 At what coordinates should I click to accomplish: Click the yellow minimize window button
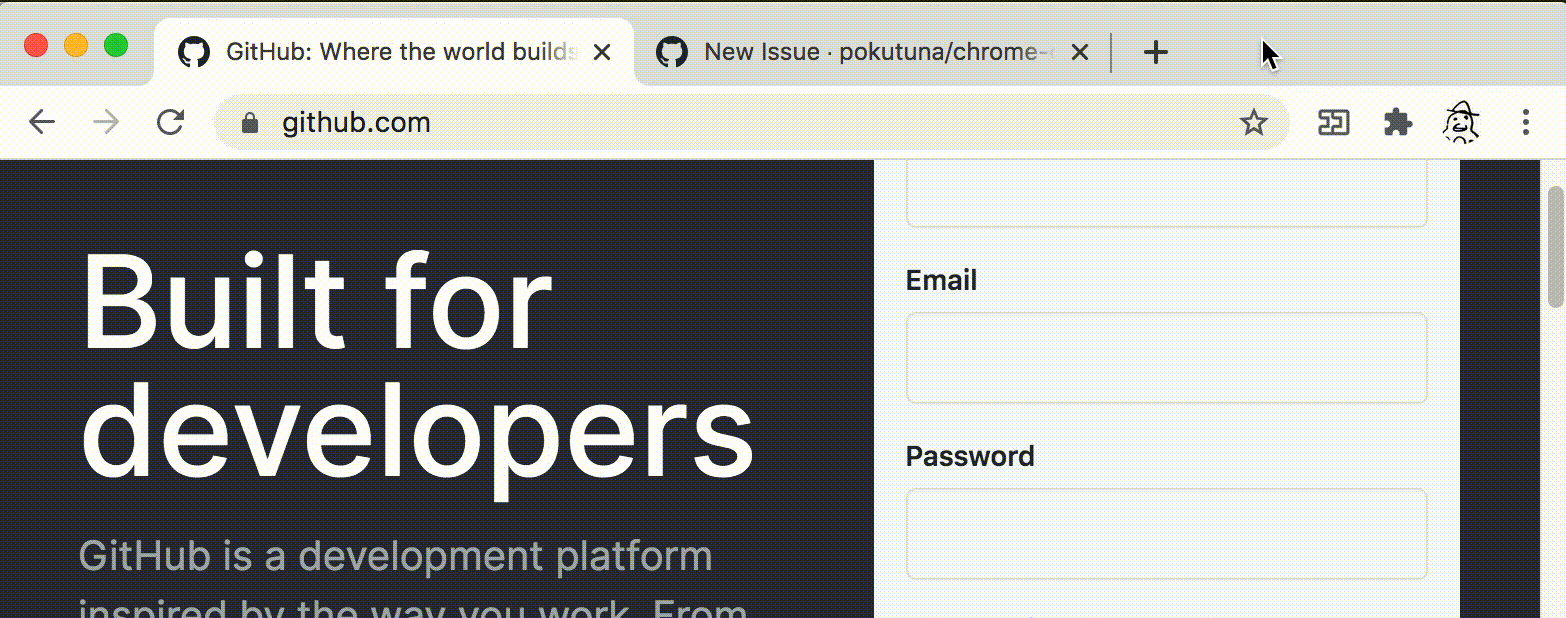(76, 45)
